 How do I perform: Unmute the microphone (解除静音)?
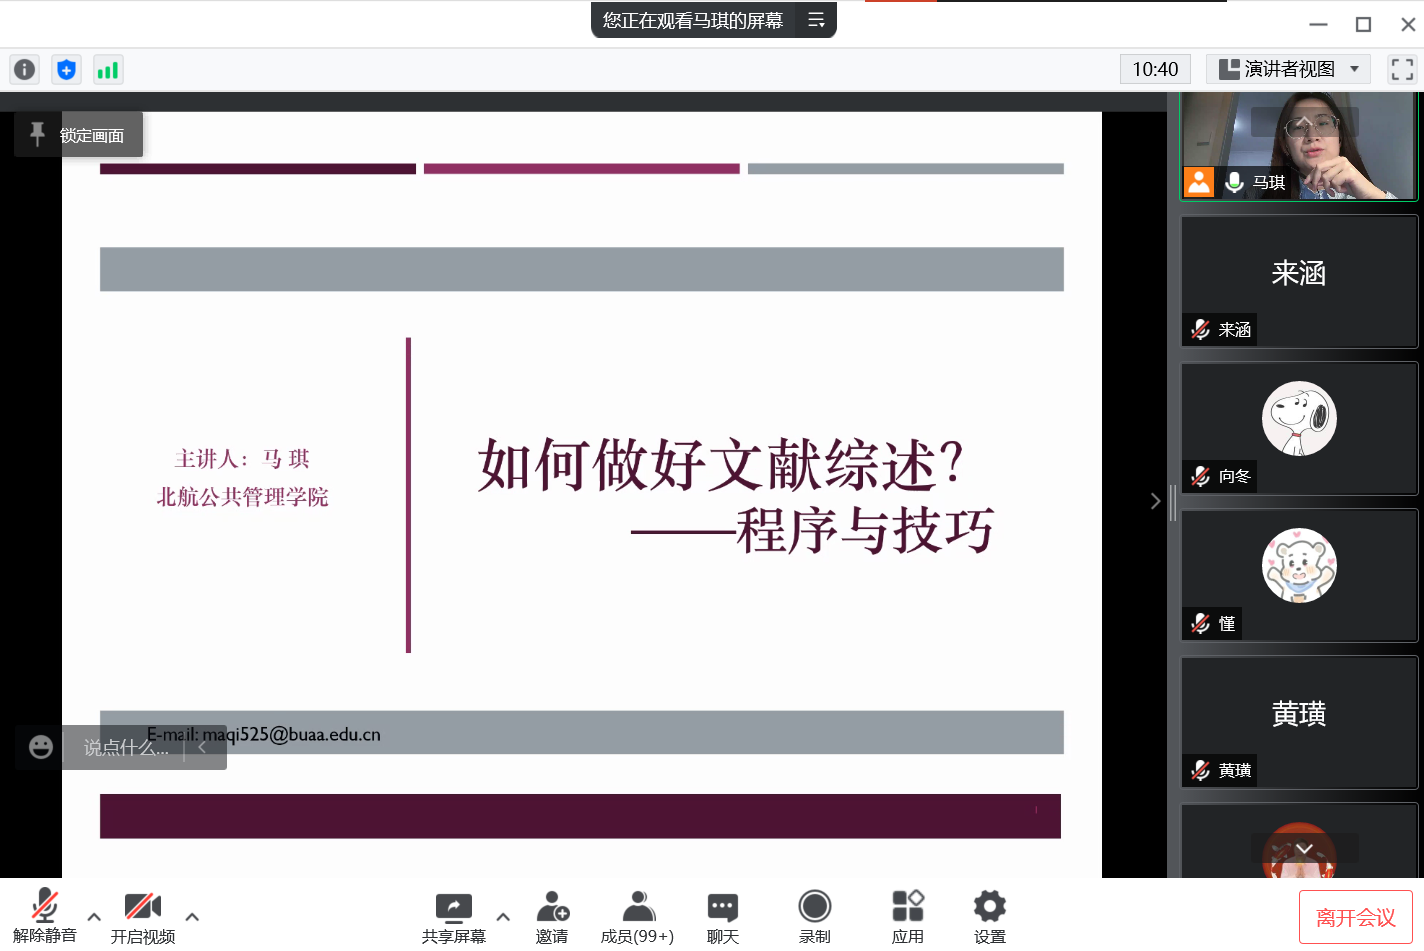pyautogui.click(x=44, y=917)
